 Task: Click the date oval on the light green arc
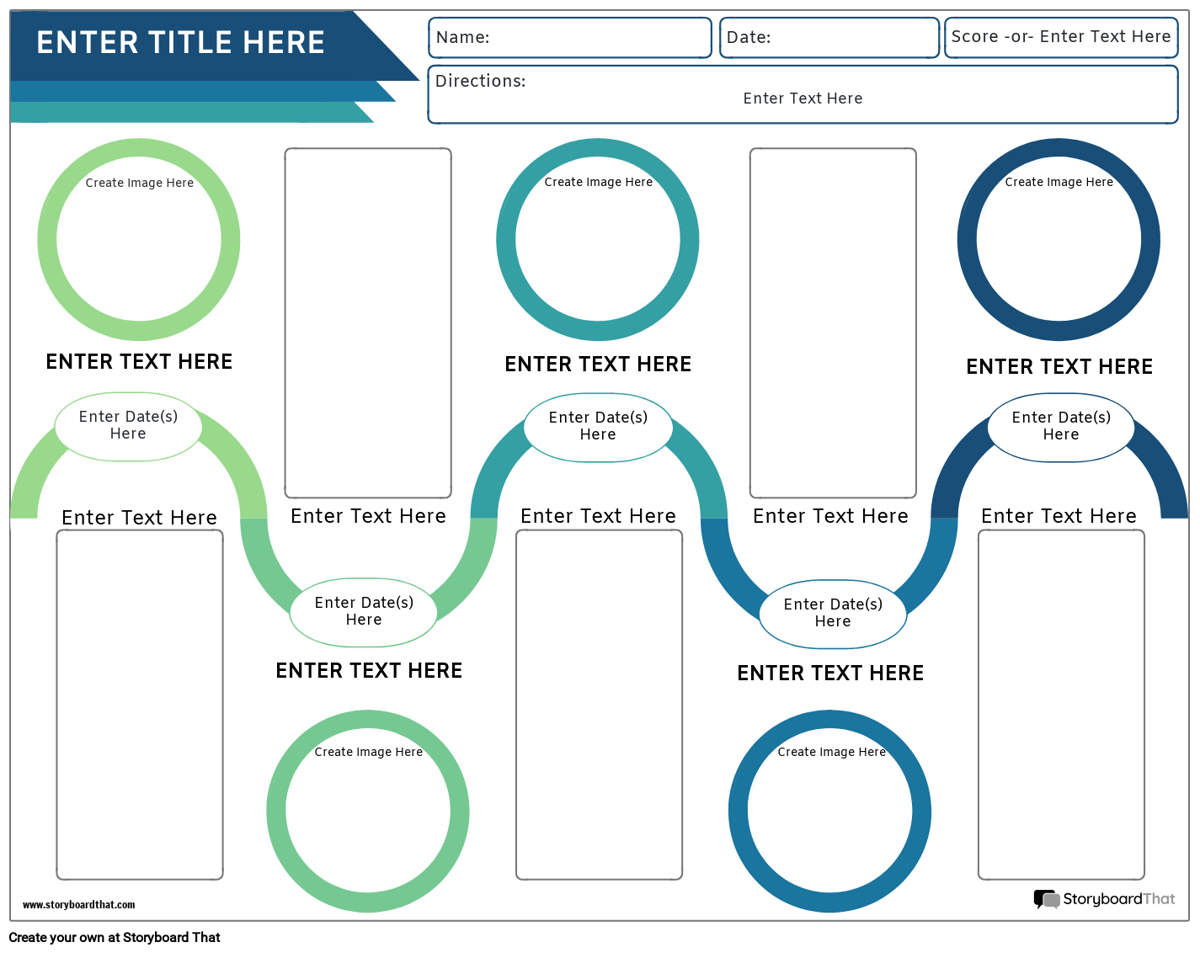coord(128,426)
